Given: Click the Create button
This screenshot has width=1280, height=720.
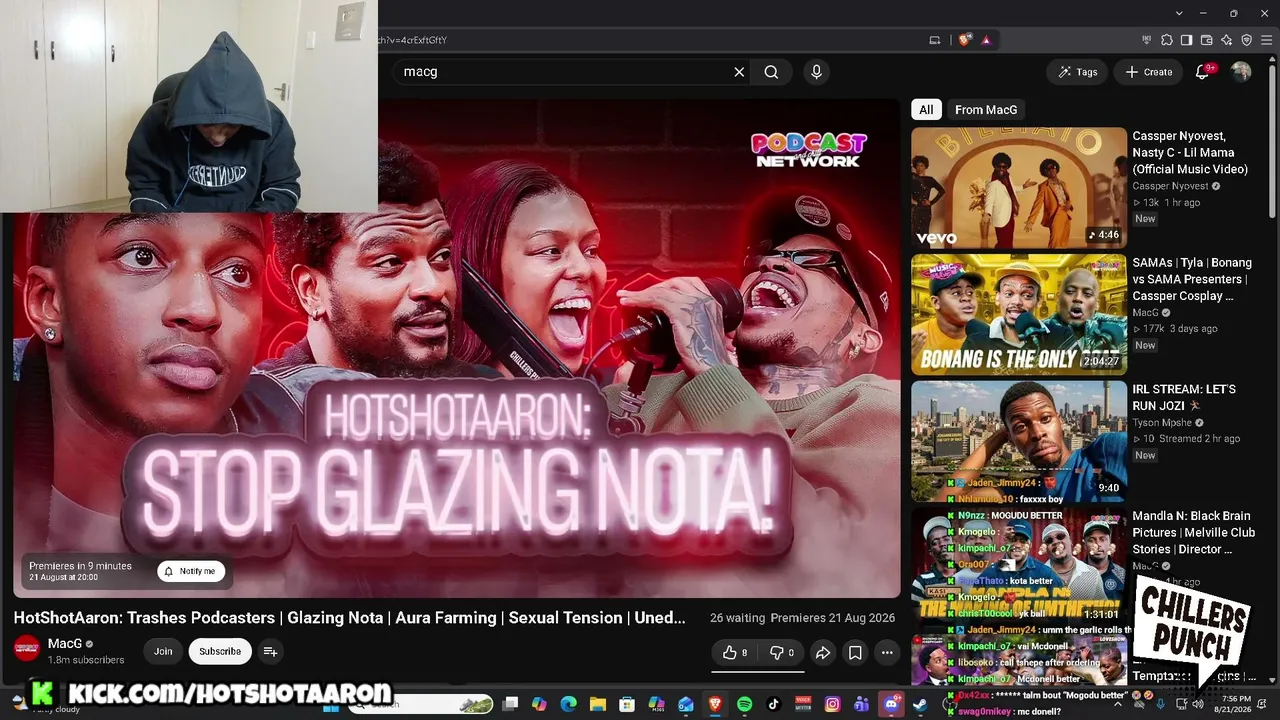Looking at the screenshot, I should tap(1148, 72).
